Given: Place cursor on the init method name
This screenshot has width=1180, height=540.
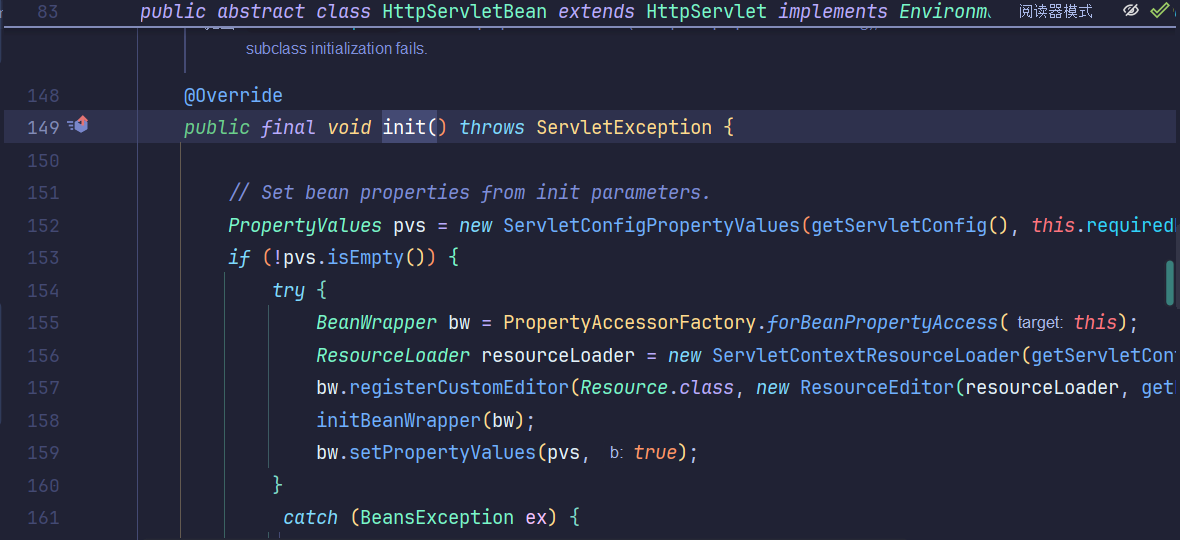Looking at the screenshot, I should [404, 128].
